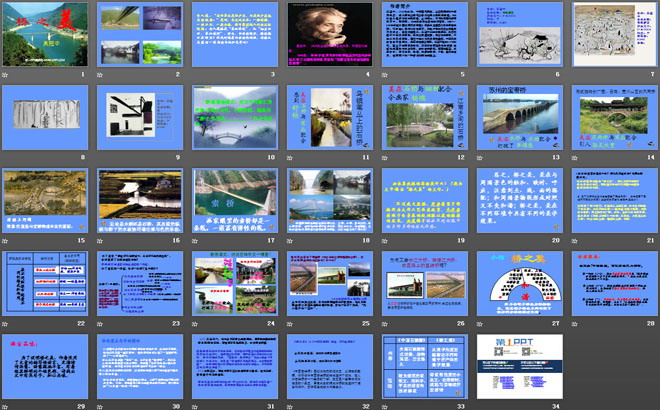Select slide 20 white text paragraph thumbnail

(x=520, y=201)
